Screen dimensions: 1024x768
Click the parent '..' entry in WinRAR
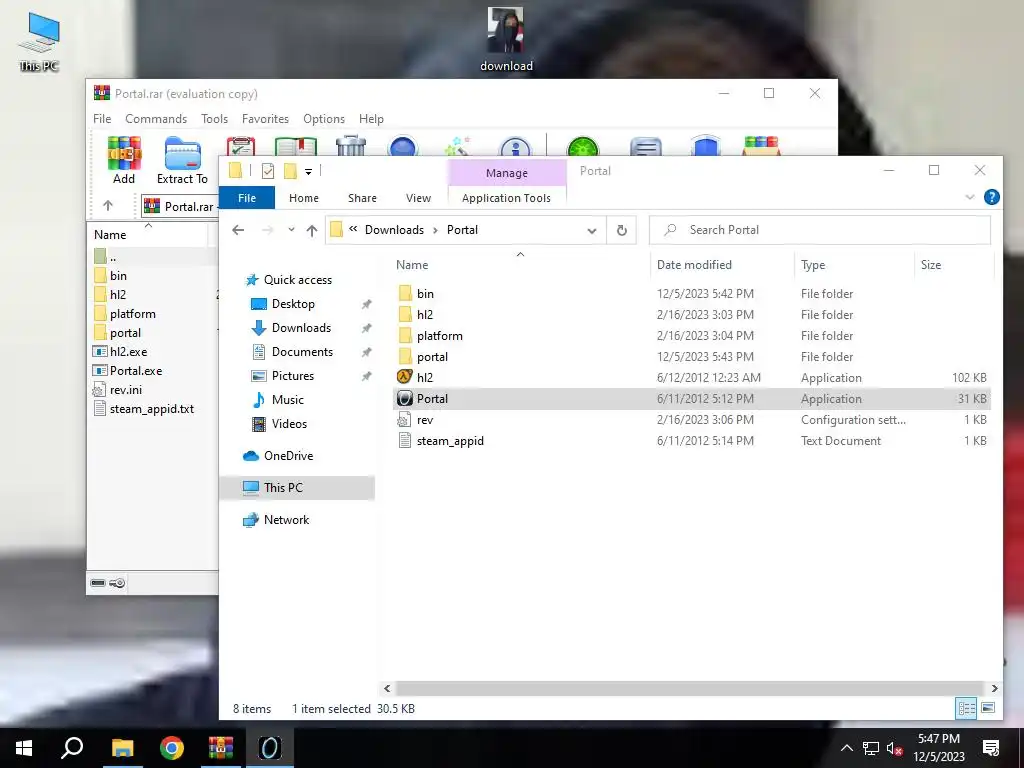pos(105,257)
